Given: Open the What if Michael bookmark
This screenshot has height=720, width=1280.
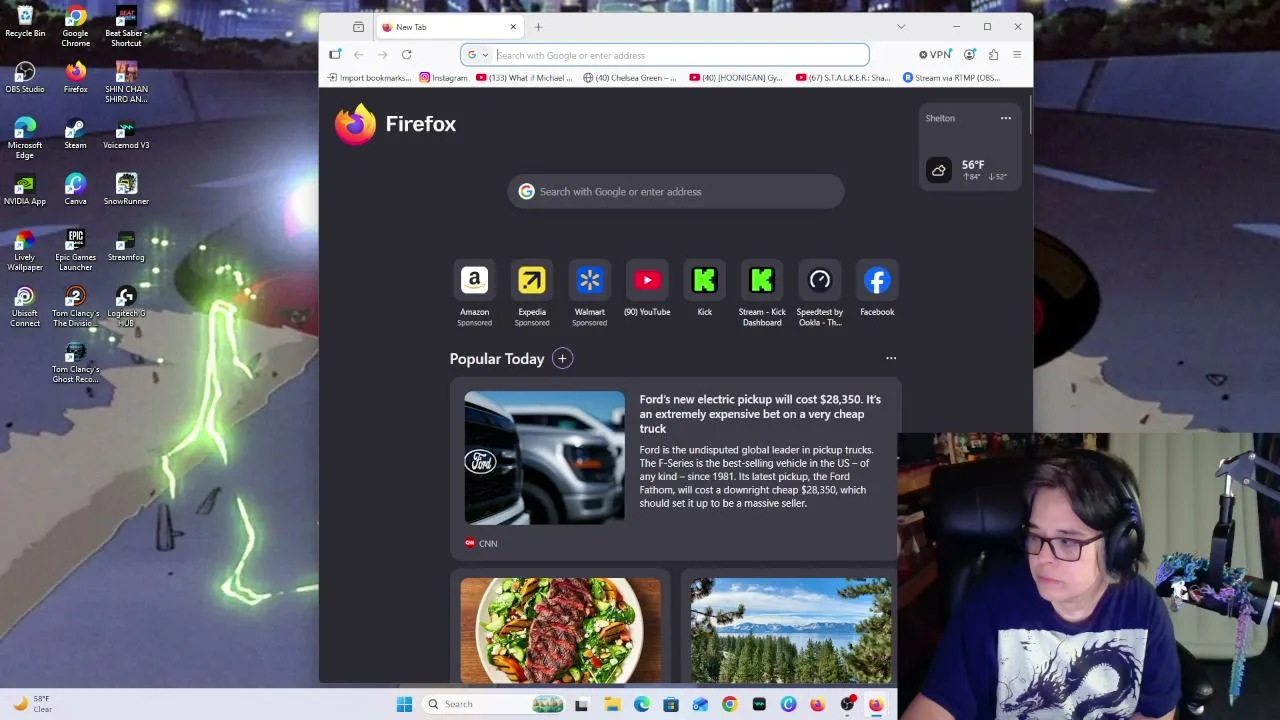Looking at the screenshot, I should click(x=525, y=78).
